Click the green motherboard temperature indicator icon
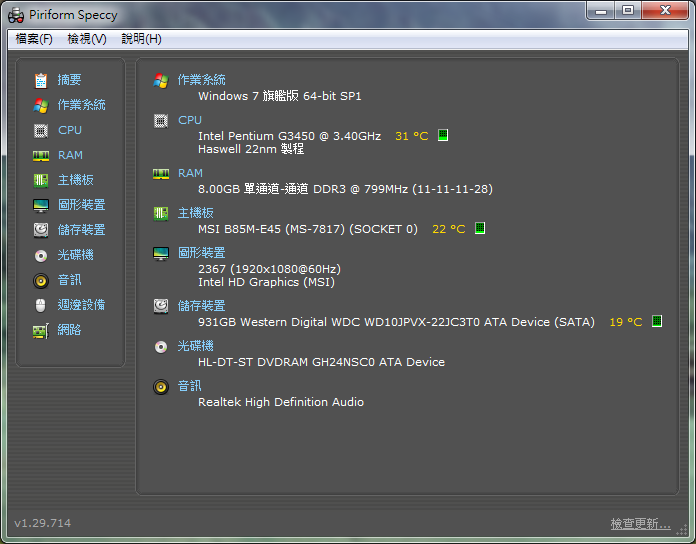 [x=480, y=228]
